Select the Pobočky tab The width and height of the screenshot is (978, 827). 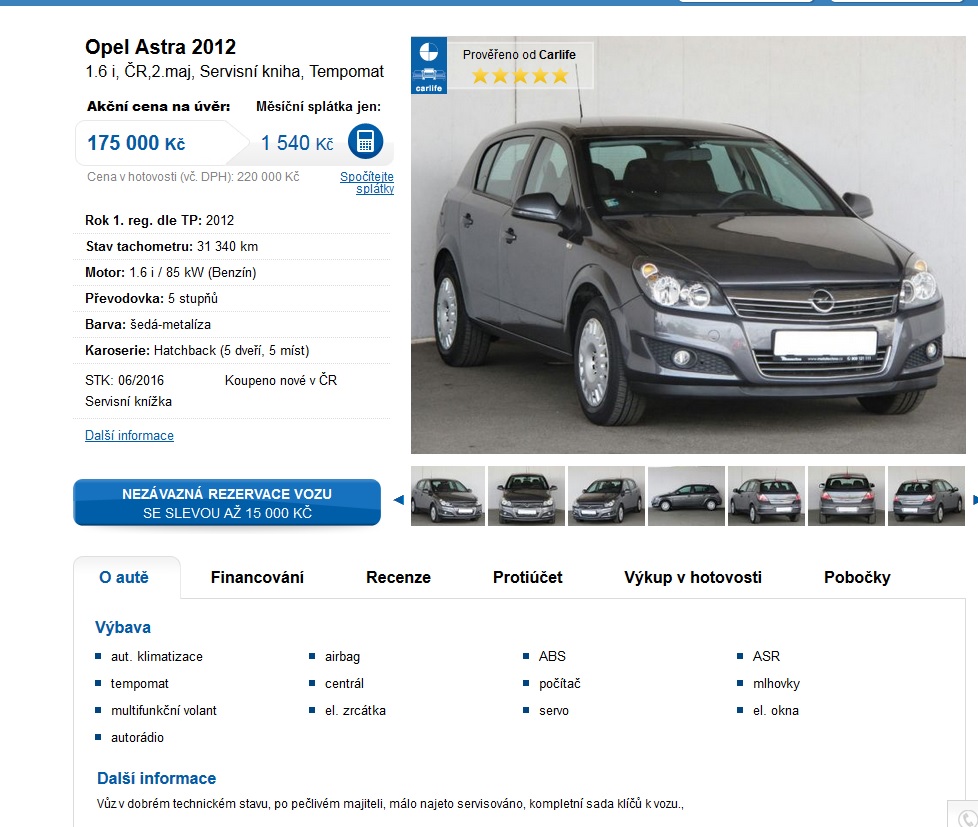[857, 578]
